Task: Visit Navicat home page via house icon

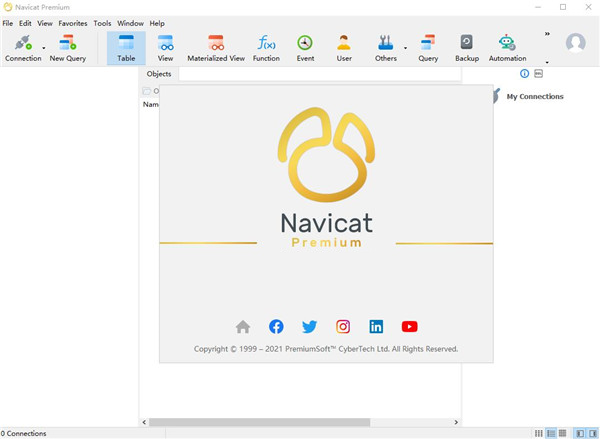Action: point(243,327)
